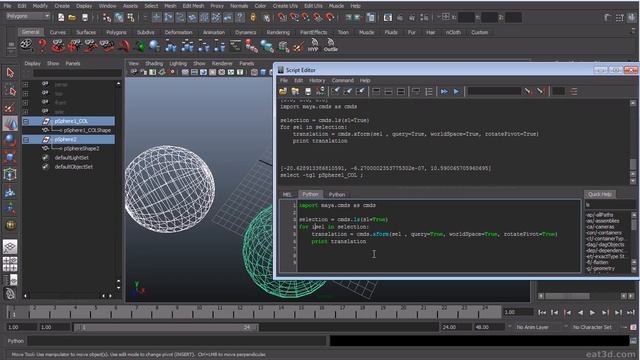640x360 pixels.
Task: Activate the Scale tool cube icon
Action: 10,157
